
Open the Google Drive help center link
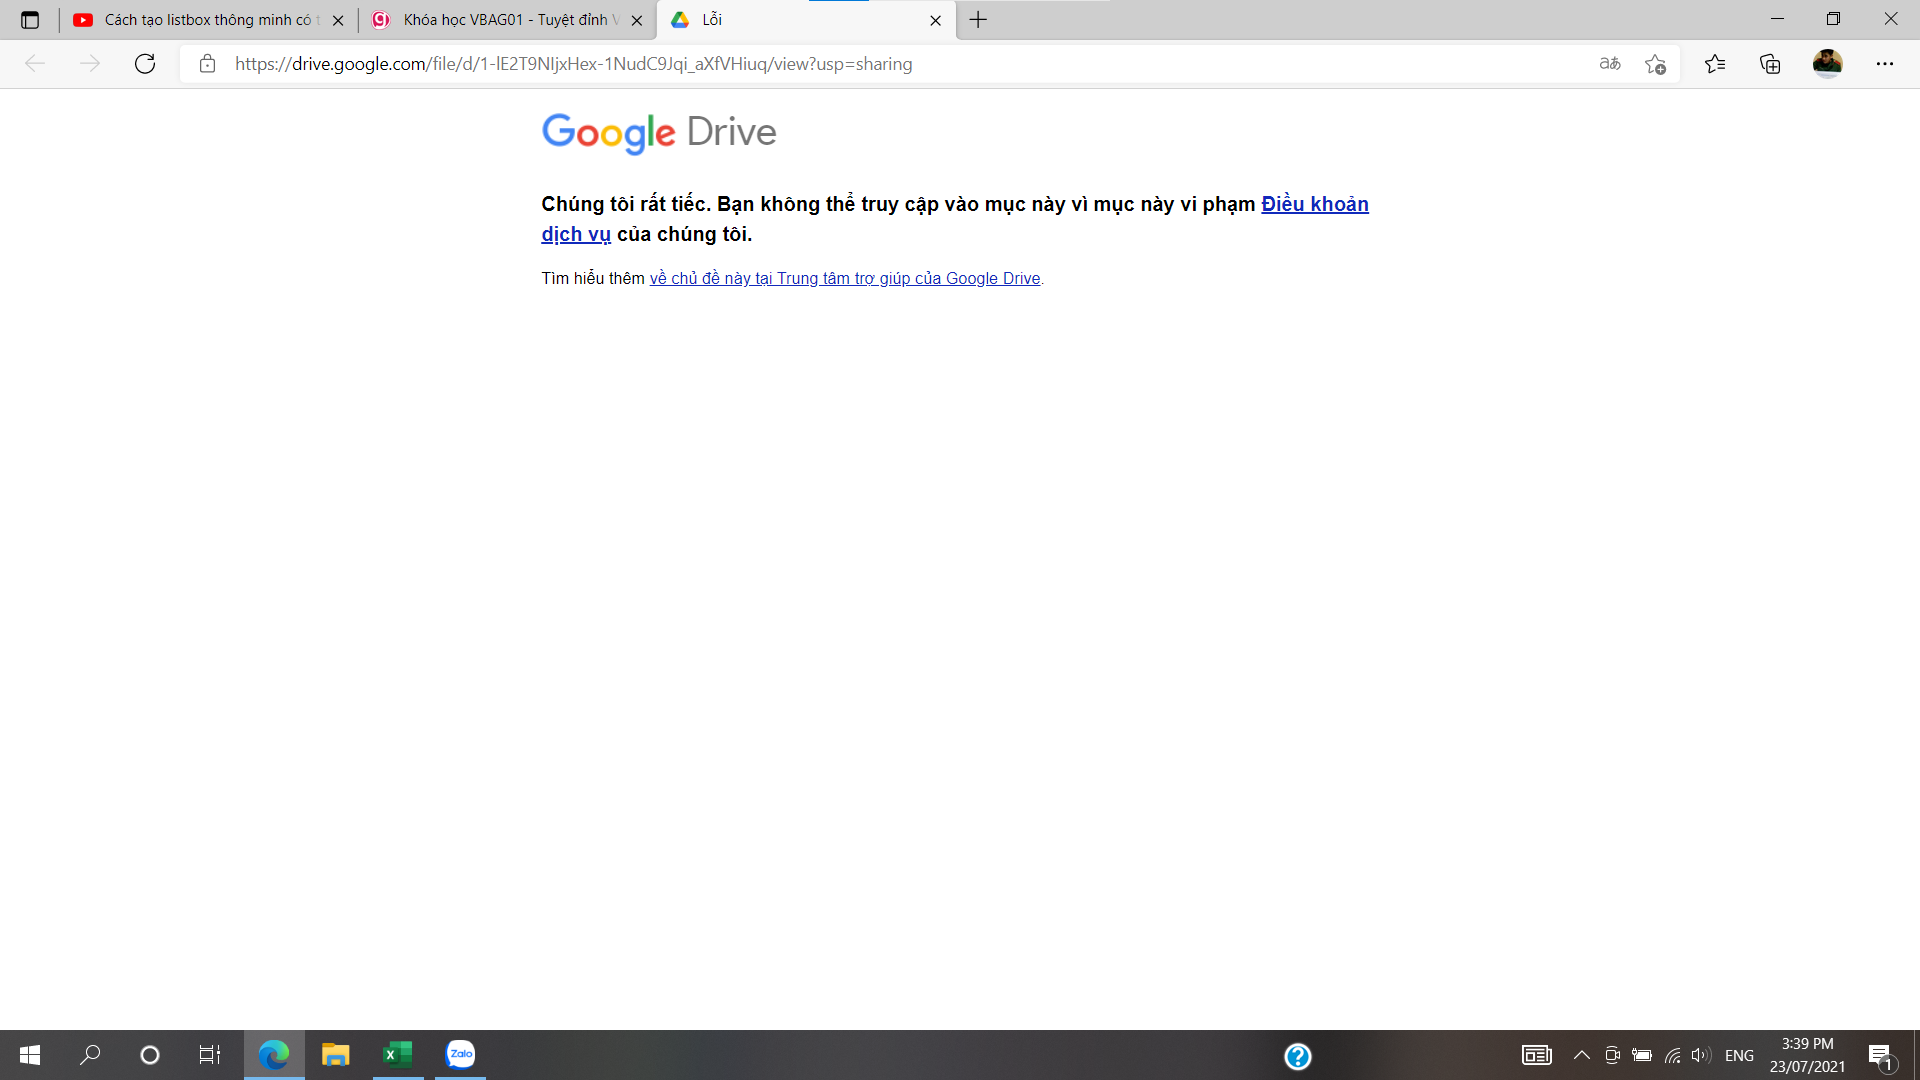(x=845, y=278)
